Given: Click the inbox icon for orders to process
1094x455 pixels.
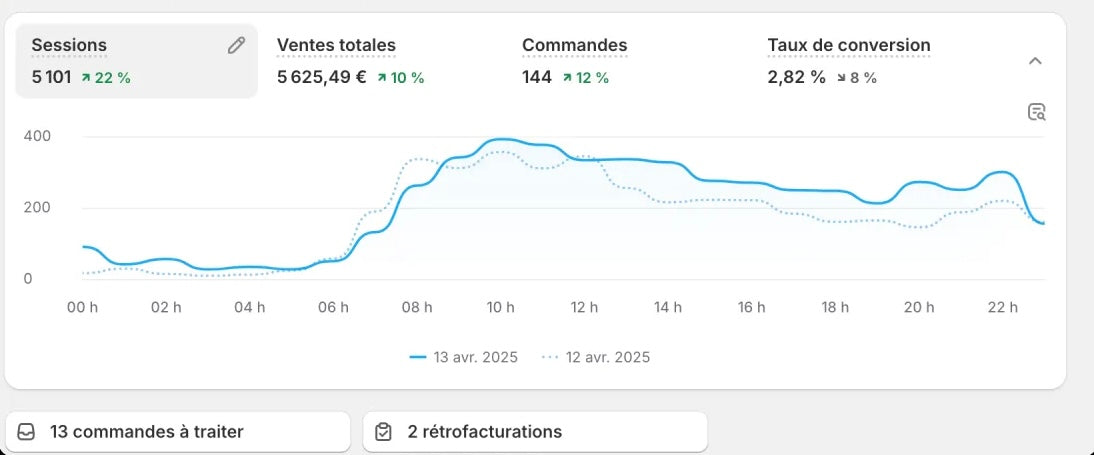Looking at the screenshot, I should 27,432.
